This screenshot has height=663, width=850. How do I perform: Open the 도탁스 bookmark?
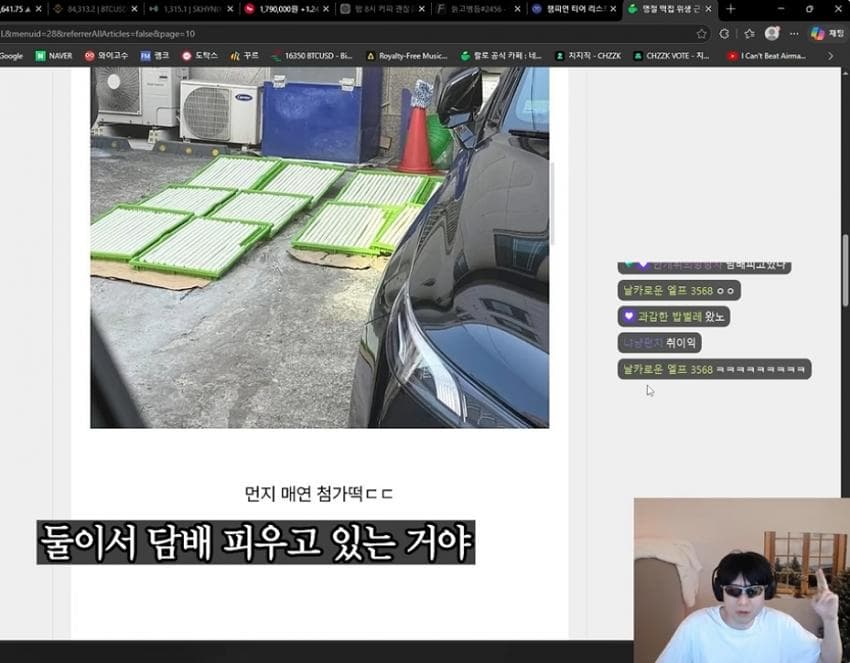(199, 56)
